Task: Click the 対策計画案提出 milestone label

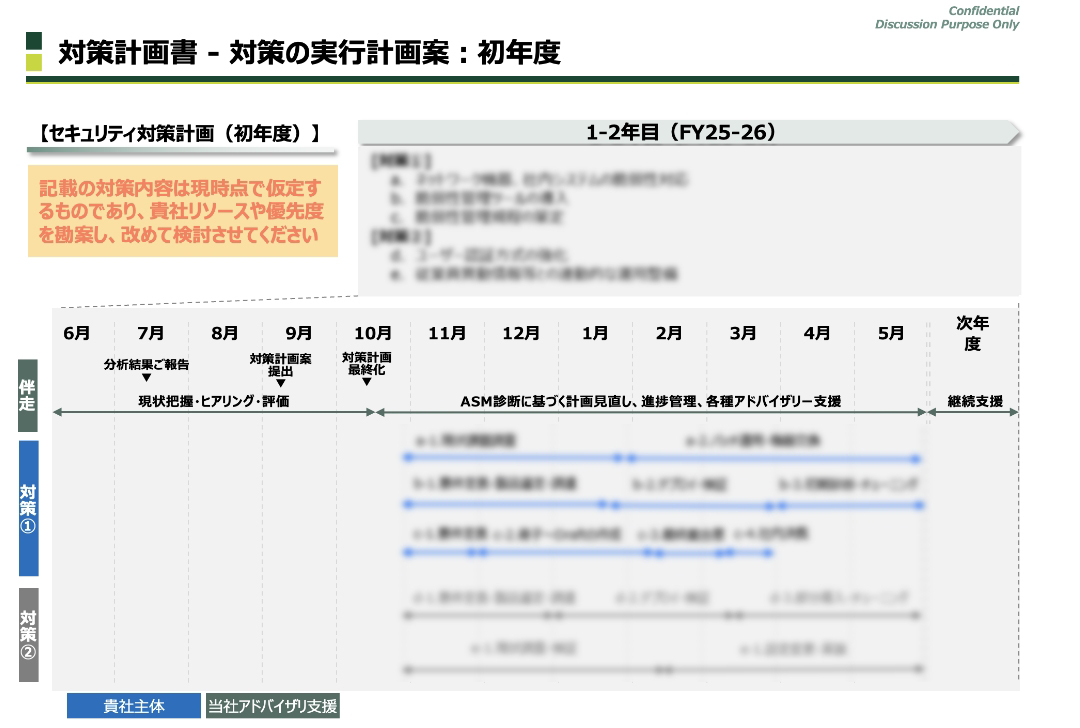Action: [280, 365]
